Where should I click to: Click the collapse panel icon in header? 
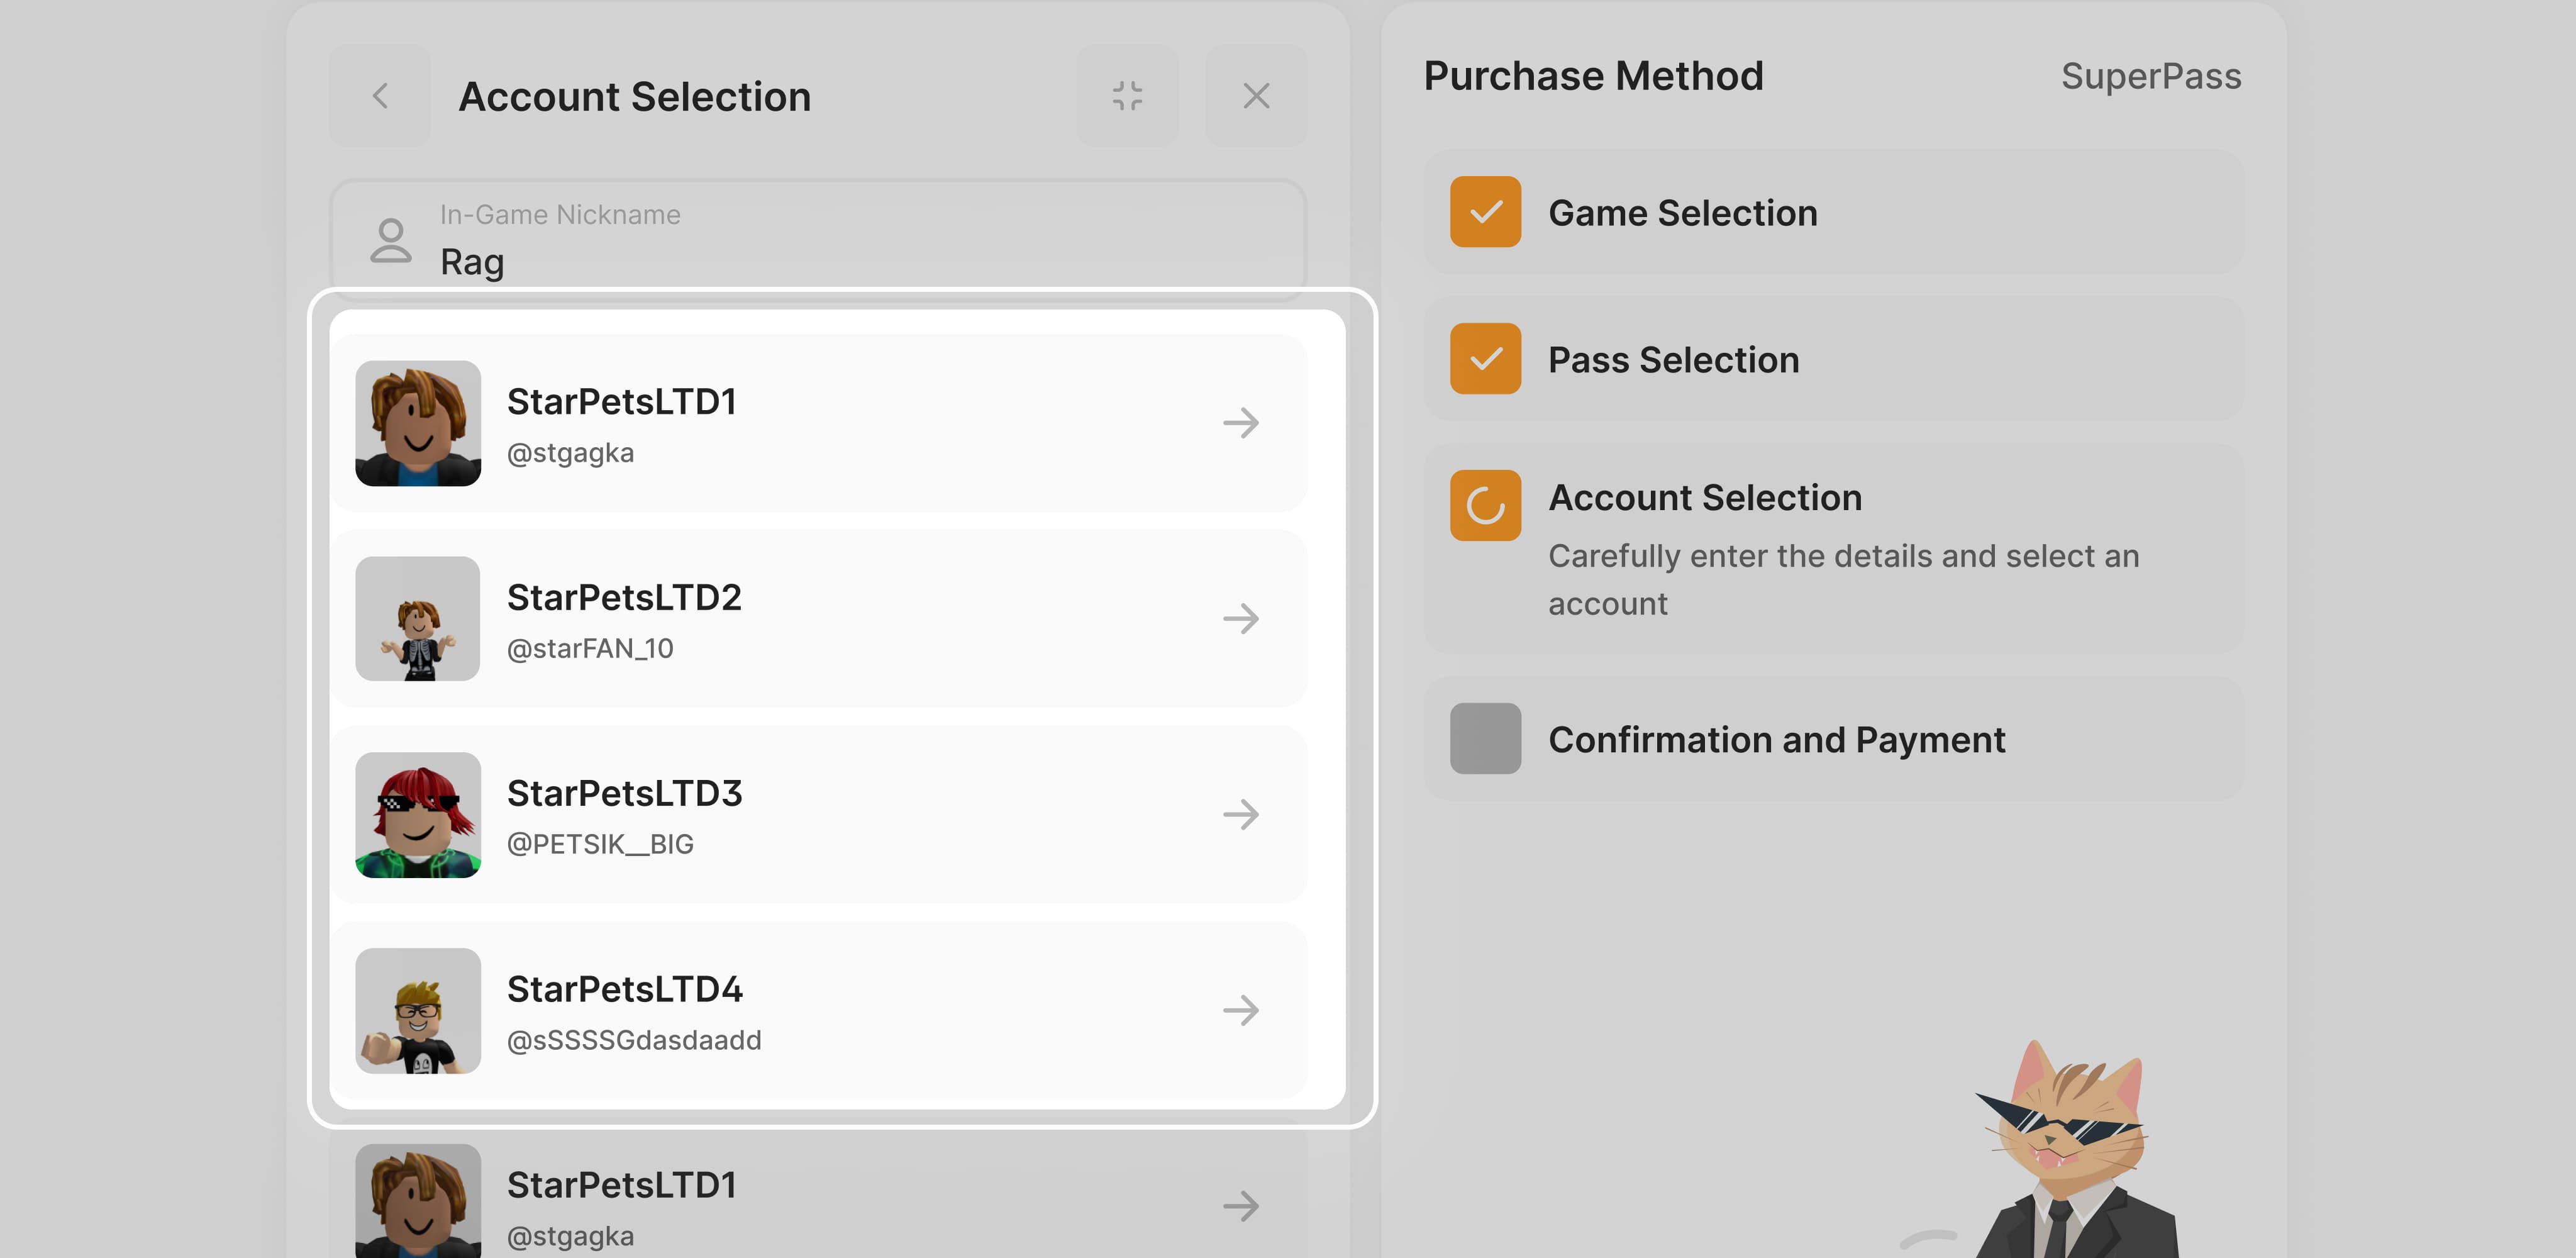tap(1127, 96)
